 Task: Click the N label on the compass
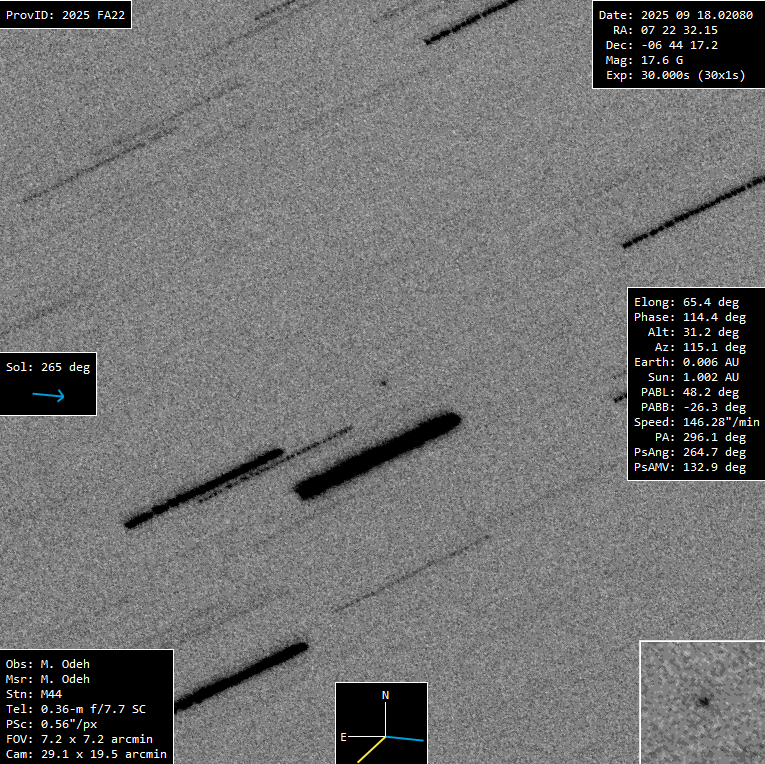[385, 694]
